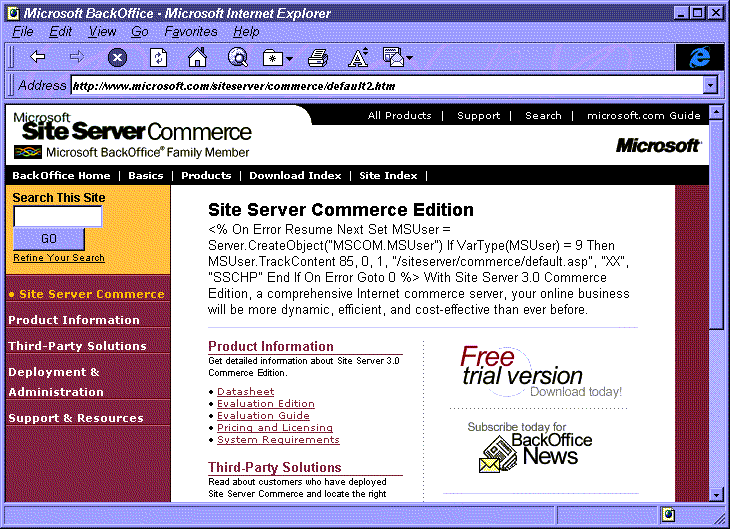Open microsoft.com Guide link
The height and width of the screenshot is (529, 730).
[x=643, y=115]
